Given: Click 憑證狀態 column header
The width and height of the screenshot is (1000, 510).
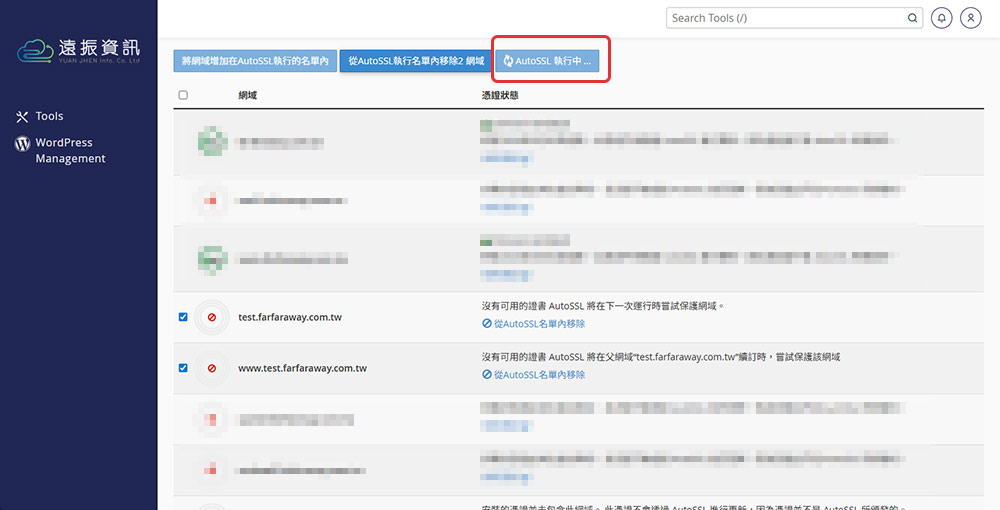Looking at the screenshot, I should [500, 95].
